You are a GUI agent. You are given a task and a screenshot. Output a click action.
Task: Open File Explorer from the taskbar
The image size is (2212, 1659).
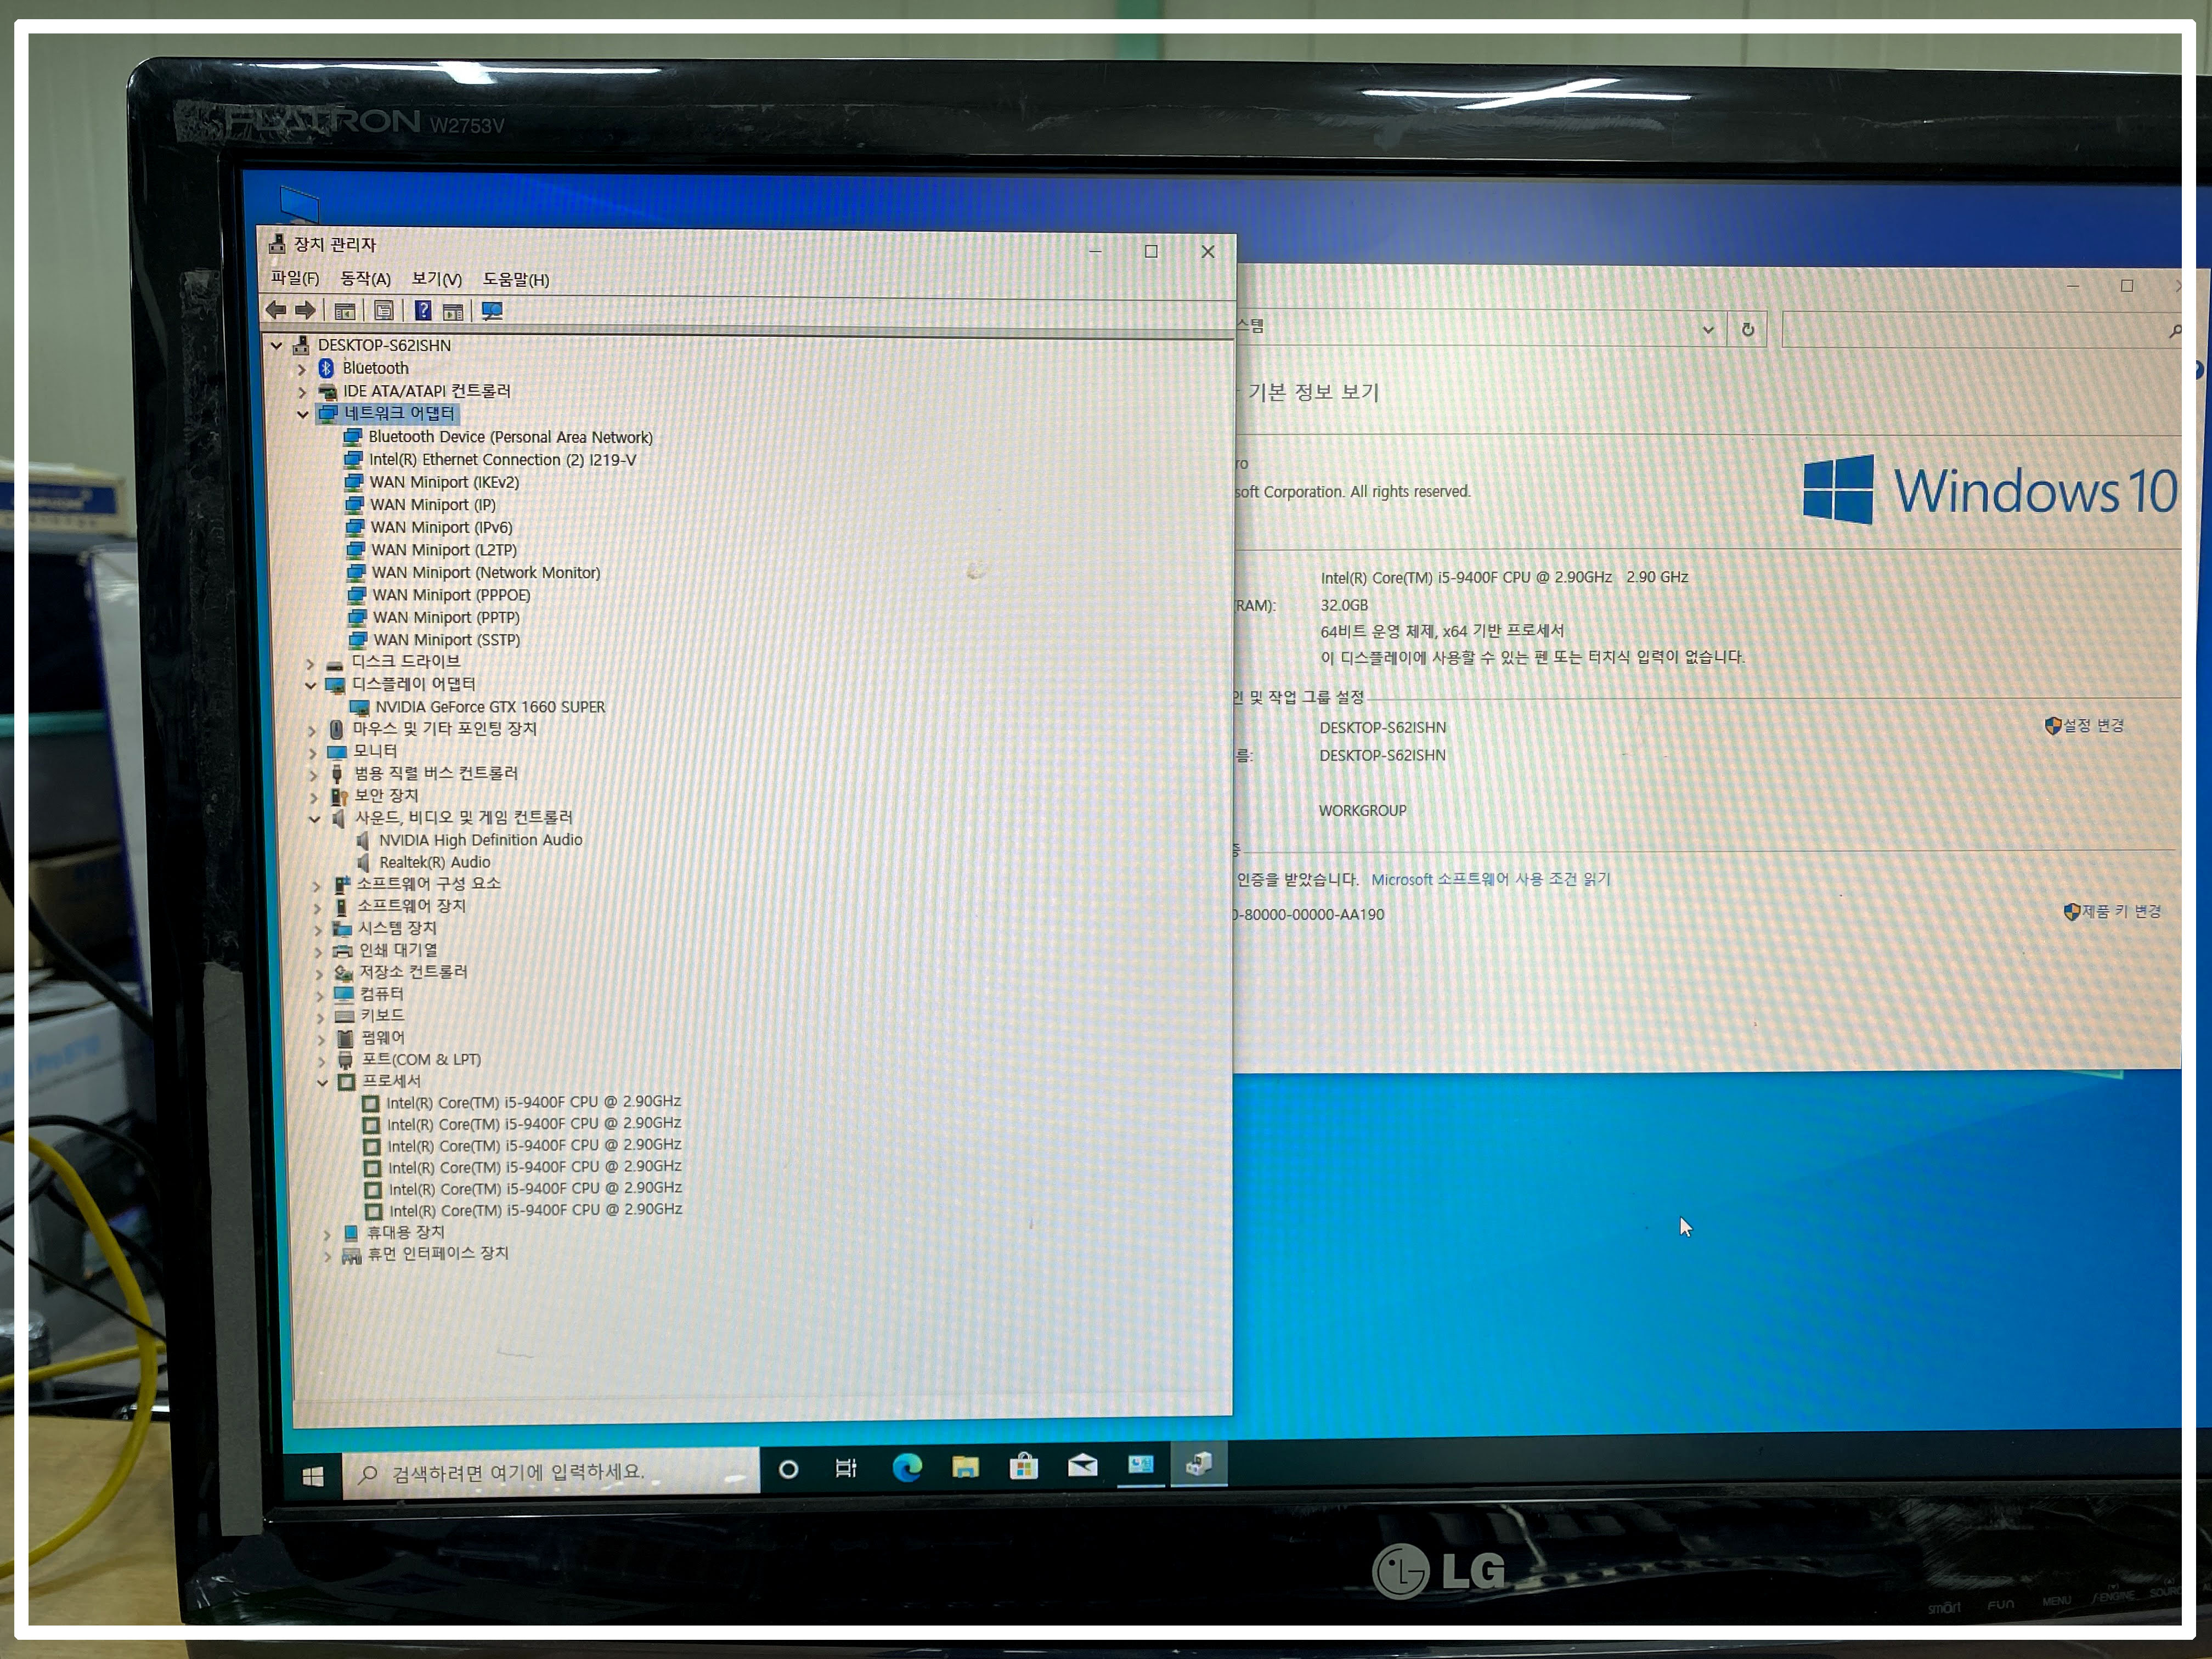965,1467
